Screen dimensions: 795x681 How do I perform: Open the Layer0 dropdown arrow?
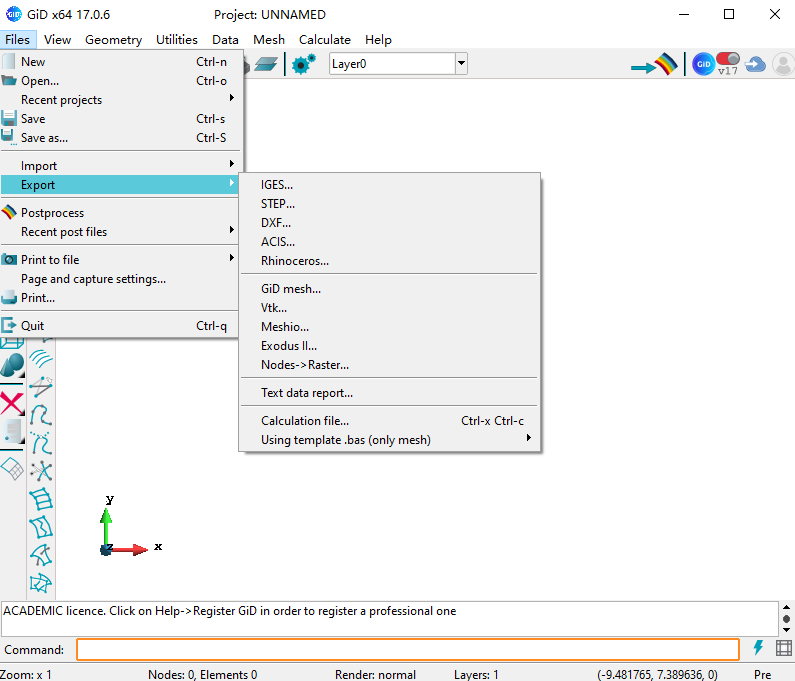tap(461, 64)
